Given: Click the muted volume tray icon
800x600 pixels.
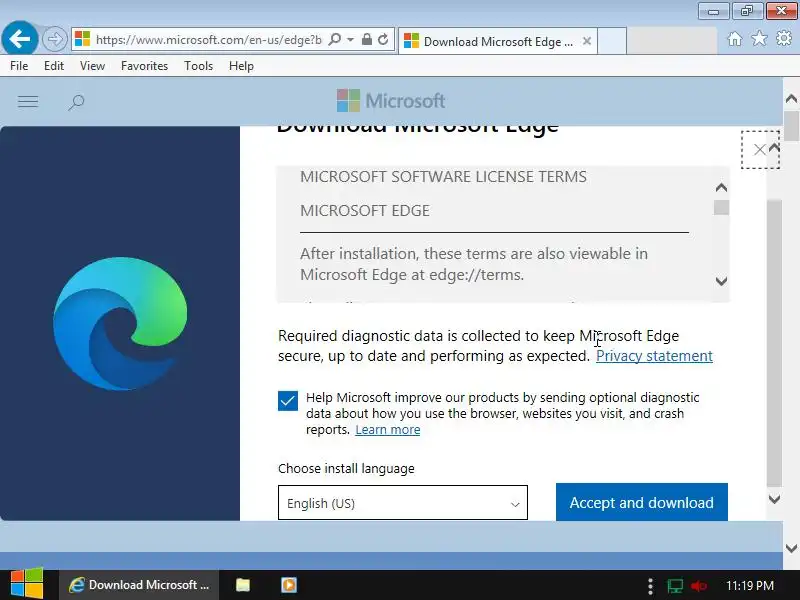Looking at the screenshot, I should (698, 586).
